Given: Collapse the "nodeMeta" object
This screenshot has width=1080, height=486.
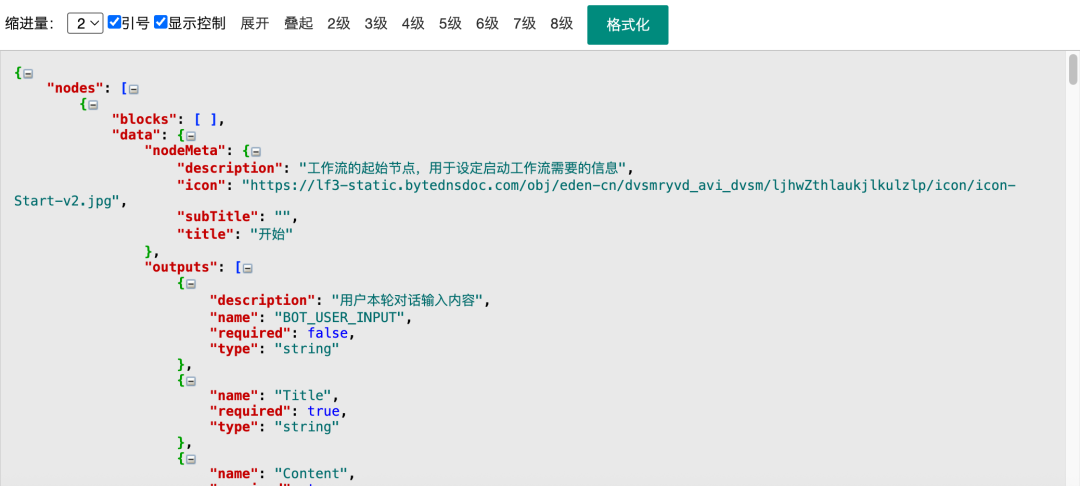Looking at the screenshot, I should click(x=256, y=151).
